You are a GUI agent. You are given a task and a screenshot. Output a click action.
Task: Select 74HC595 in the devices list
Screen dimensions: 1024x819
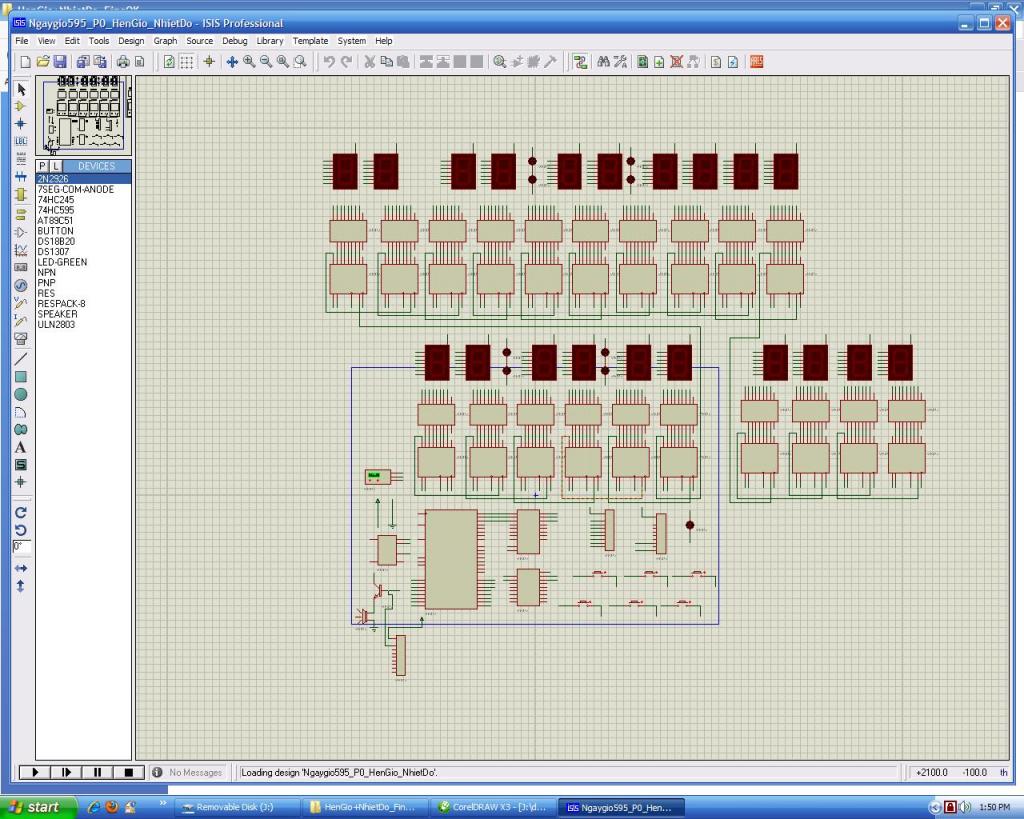pyautogui.click(x=56, y=210)
